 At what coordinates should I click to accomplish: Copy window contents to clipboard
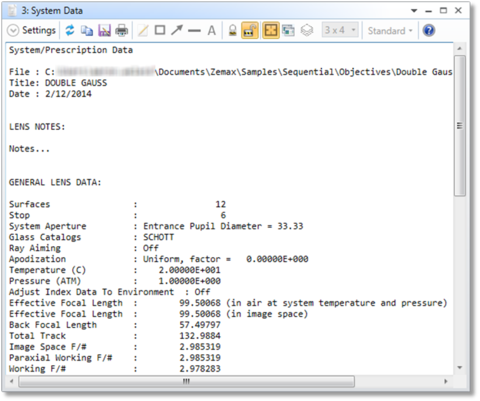click(x=87, y=31)
